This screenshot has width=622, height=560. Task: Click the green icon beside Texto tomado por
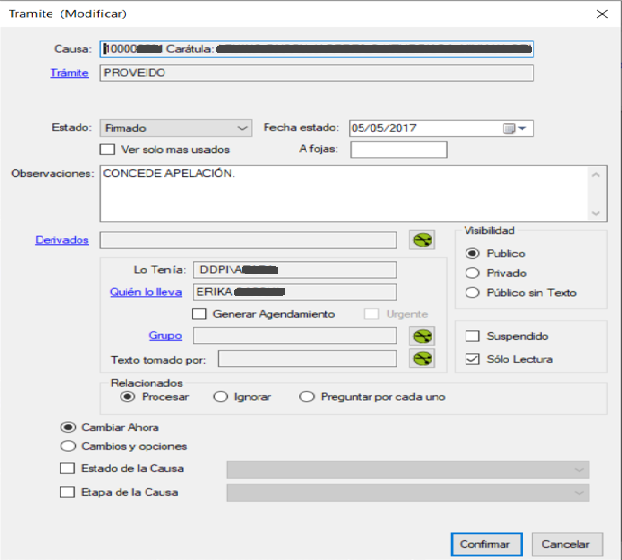(x=423, y=359)
